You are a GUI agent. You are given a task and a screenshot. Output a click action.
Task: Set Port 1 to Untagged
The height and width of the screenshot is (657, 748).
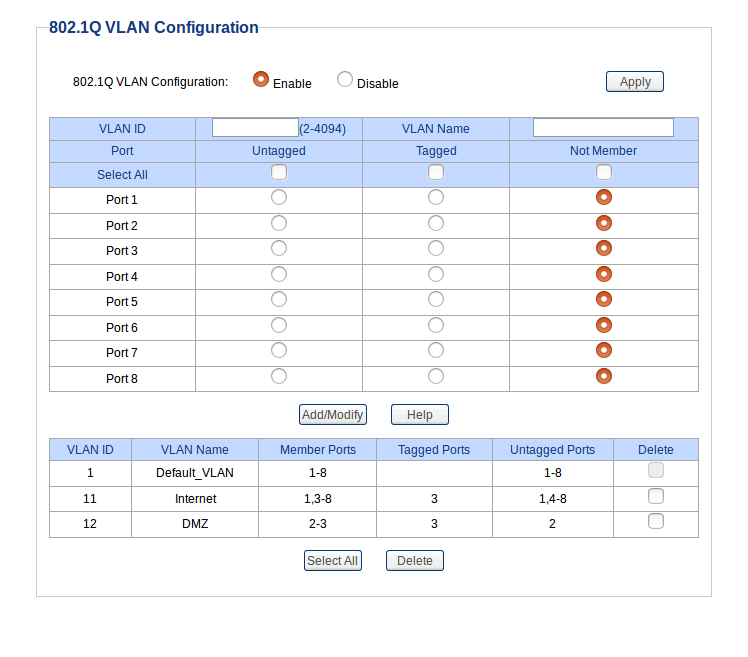click(279, 198)
